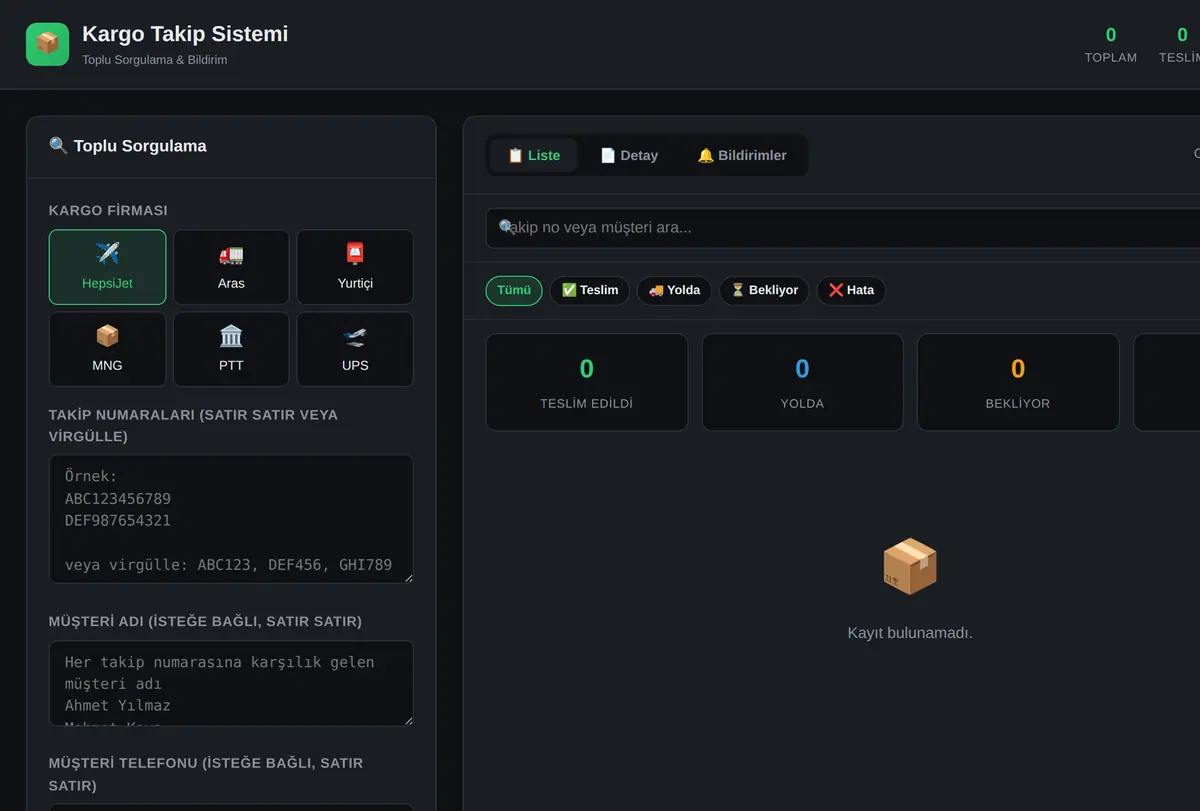Image resolution: width=1200 pixels, height=811 pixels.
Task: Show all records with Tümü filter
Action: click(x=514, y=290)
